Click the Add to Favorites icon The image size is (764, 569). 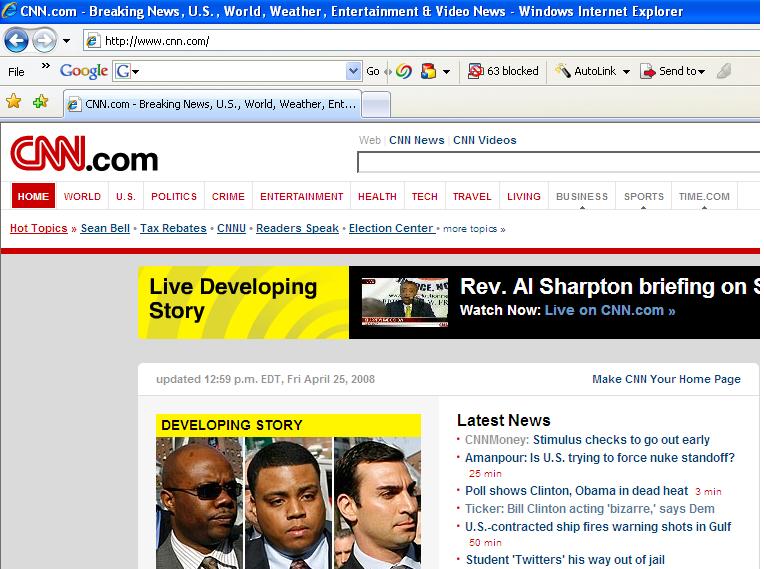coord(40,102)
